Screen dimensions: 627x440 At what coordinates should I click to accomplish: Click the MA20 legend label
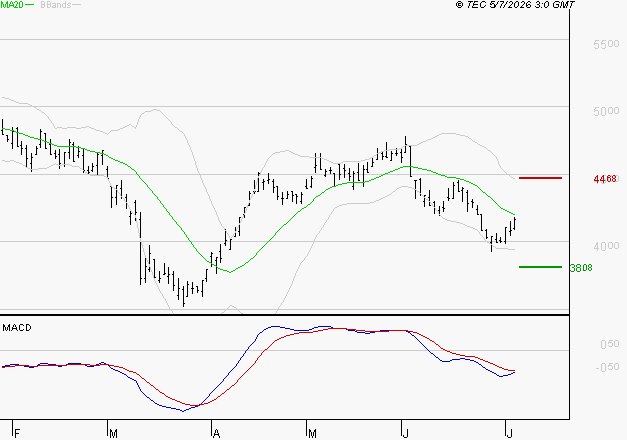pyautogui.click(x=12, y=5)
